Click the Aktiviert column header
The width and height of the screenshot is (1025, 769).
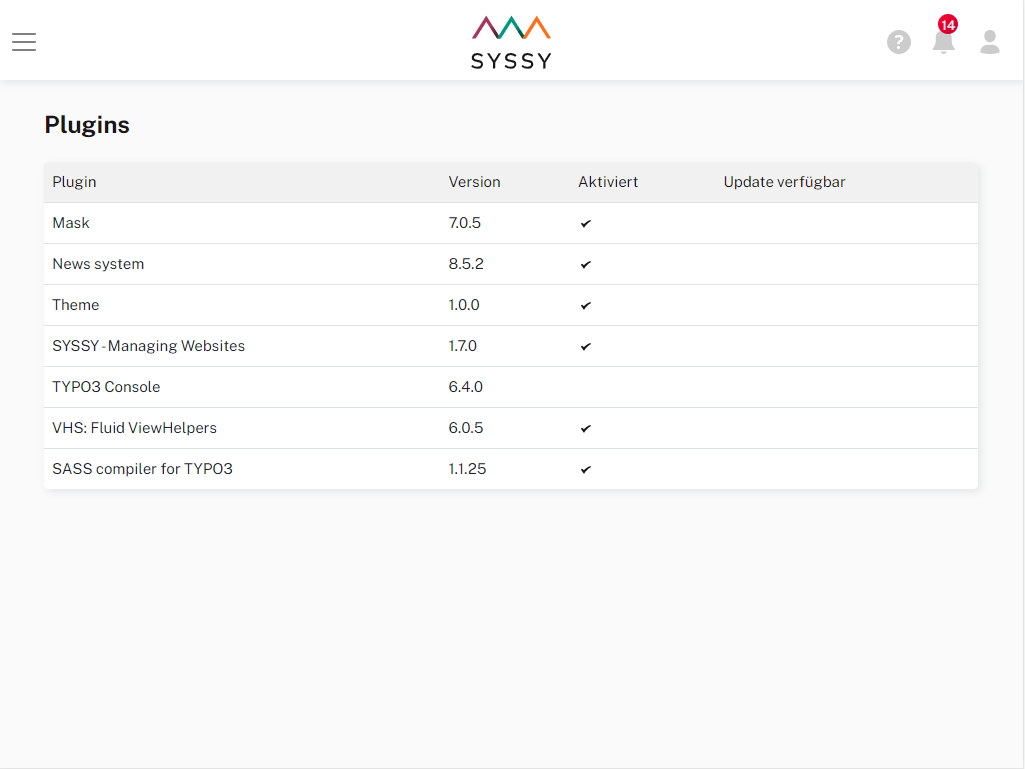(609, 182)
